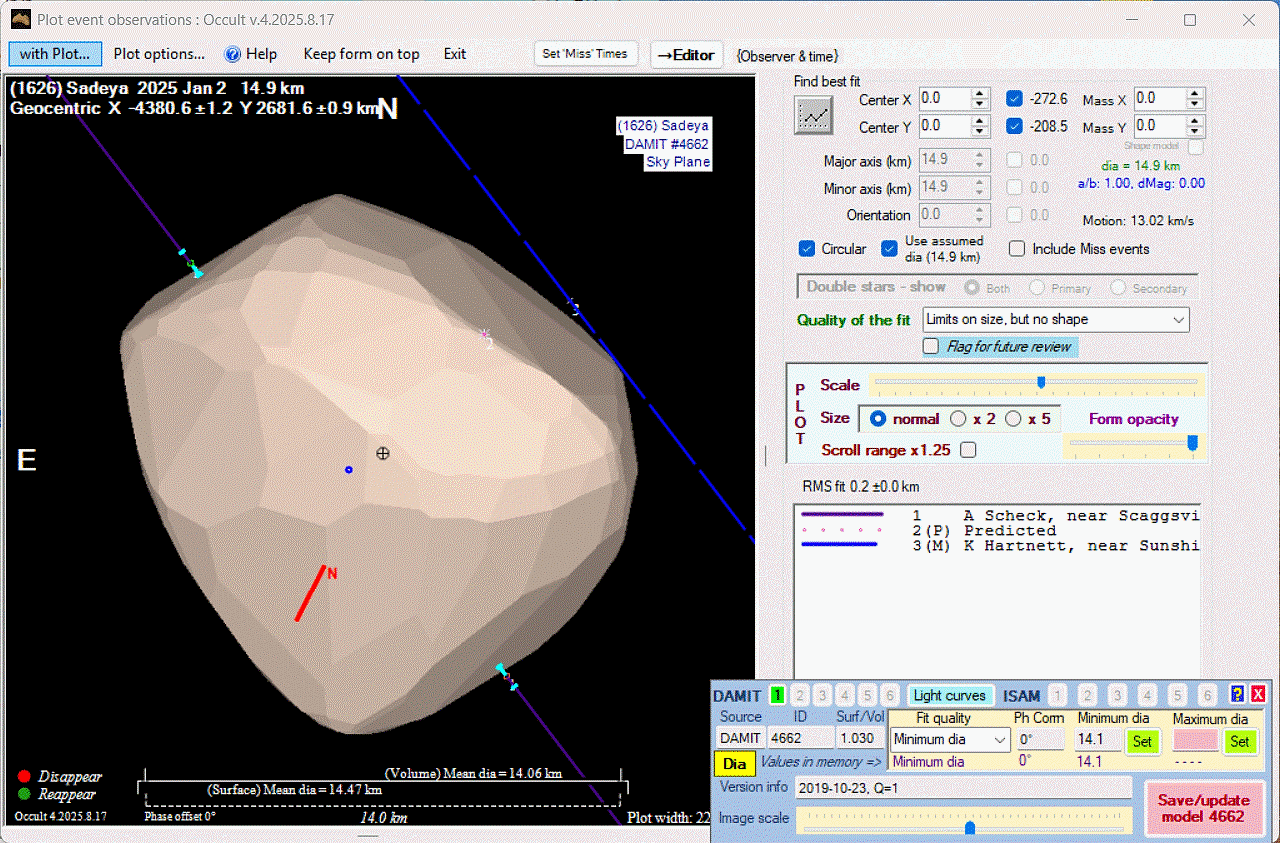Image resolution: width=1280 pixels, height=843 pixels.
Task: Click the Save/update model 4662 button
Action: click(1202, 808)
